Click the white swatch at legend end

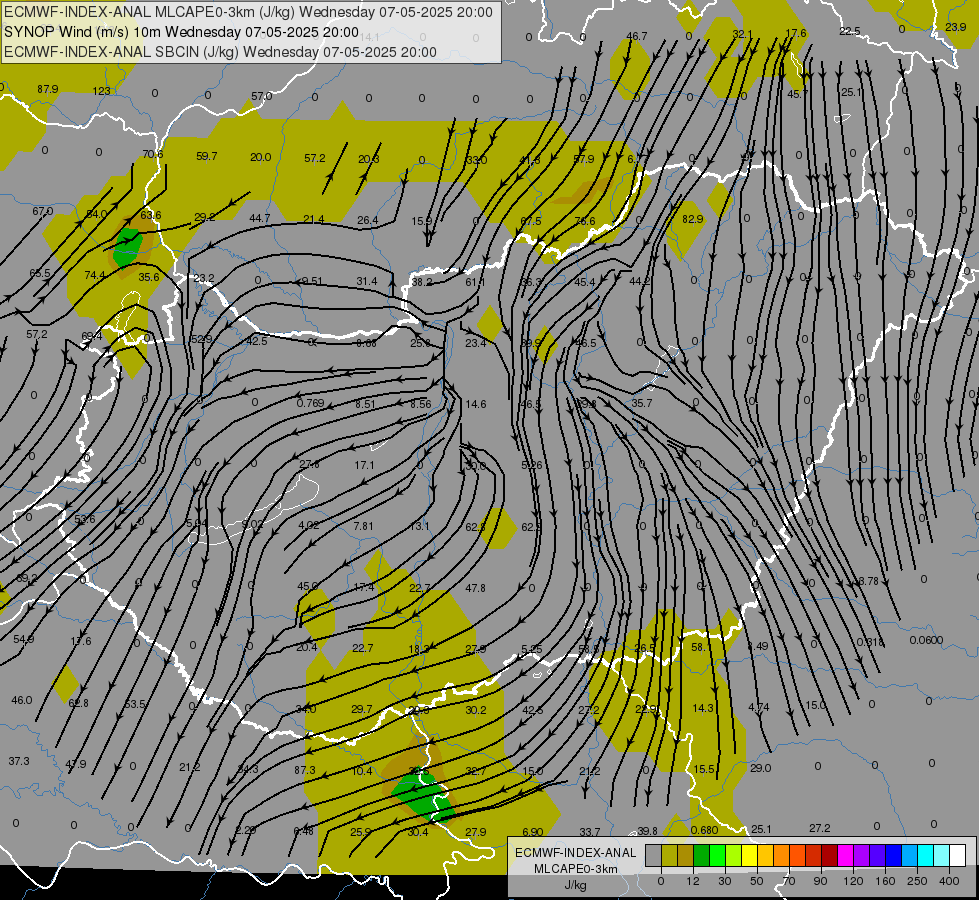click(957, 855)
